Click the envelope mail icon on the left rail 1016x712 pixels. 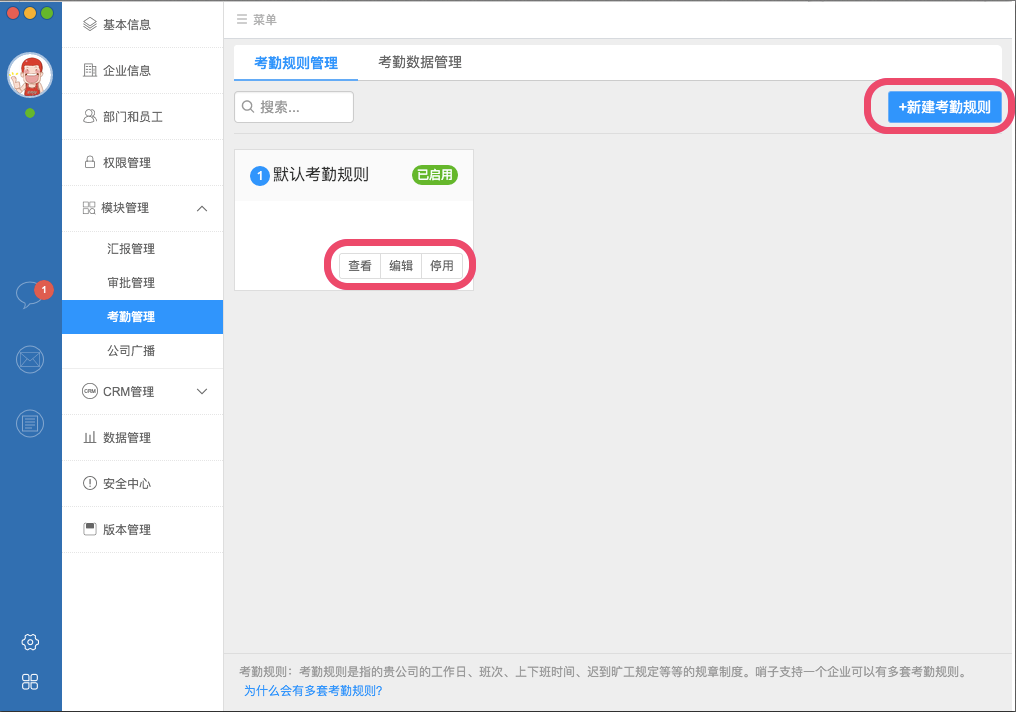tap(30, 360)
